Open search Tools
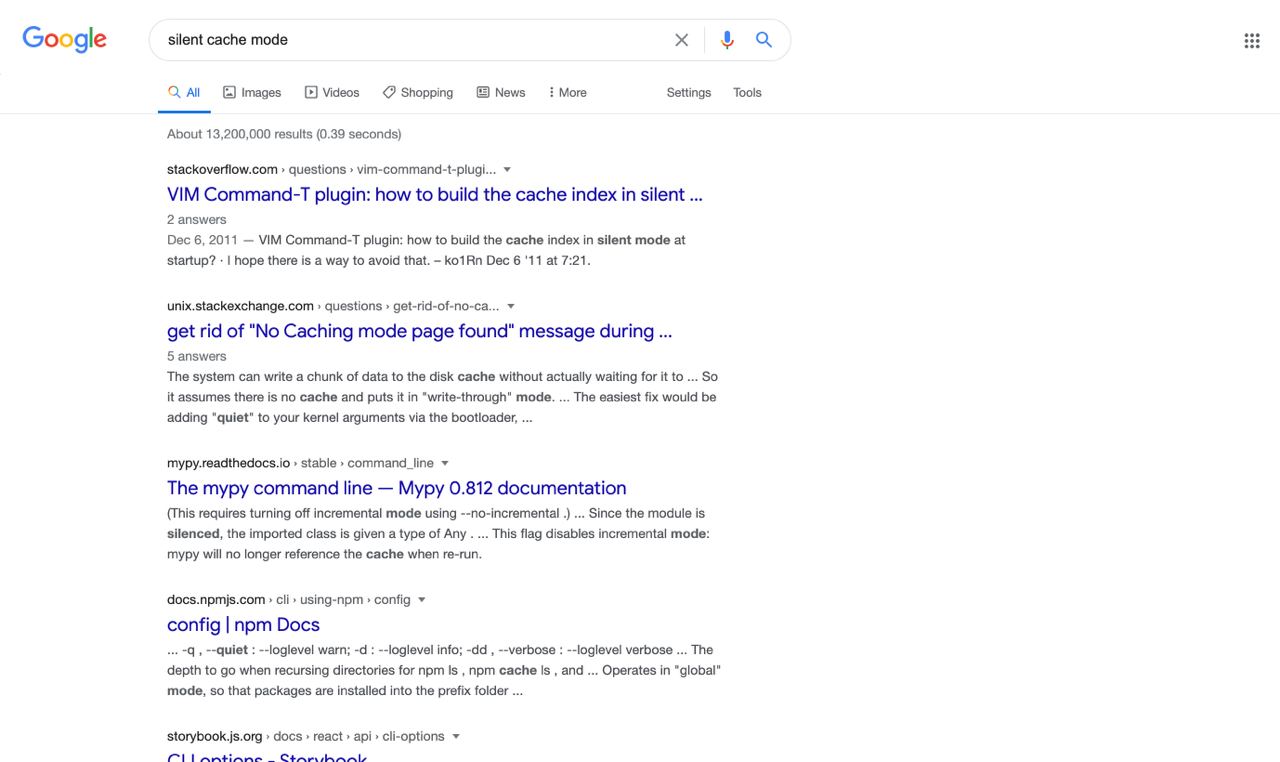This screenshot has height=762, width=1280. coord(747,92)
